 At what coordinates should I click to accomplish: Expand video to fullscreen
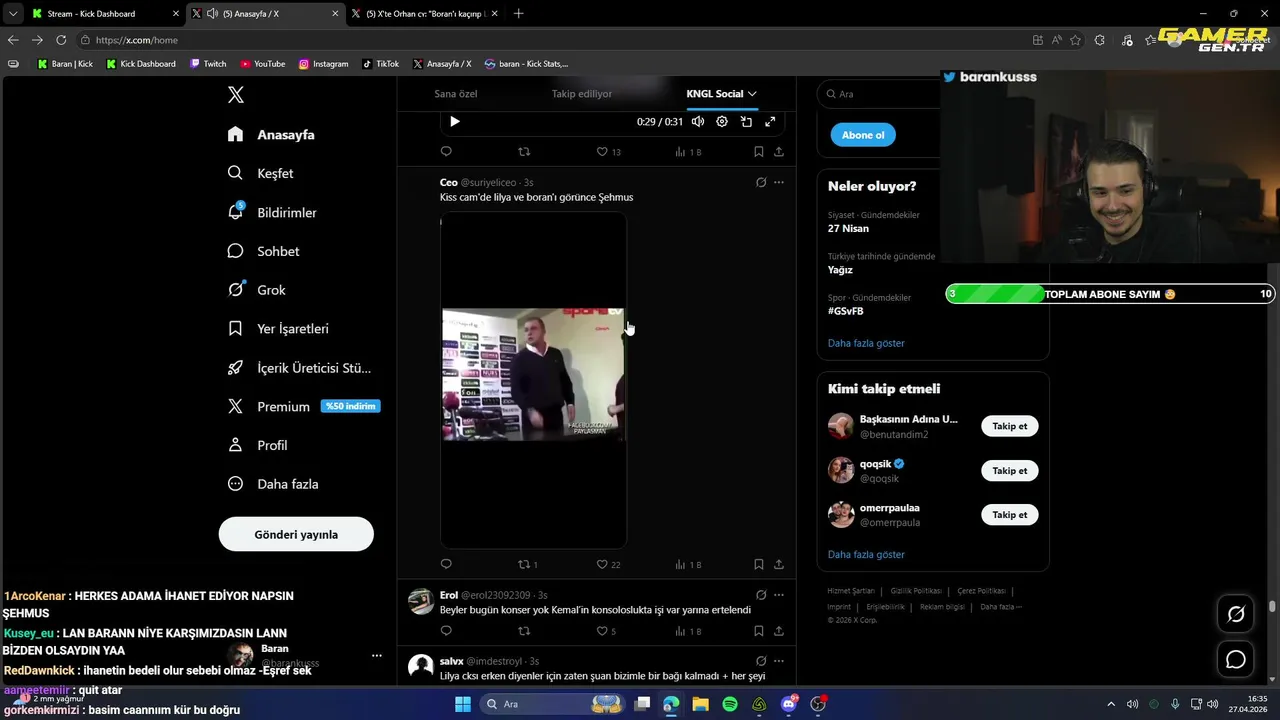770,122
